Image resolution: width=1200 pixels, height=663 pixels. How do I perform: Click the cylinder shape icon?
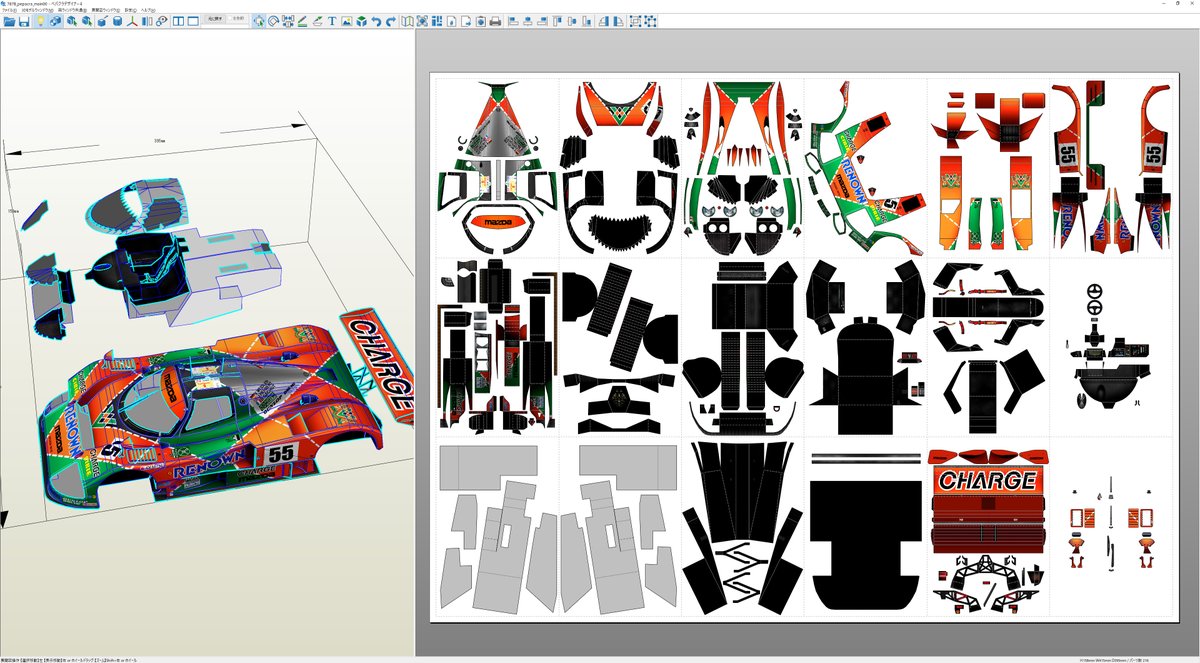117,20
